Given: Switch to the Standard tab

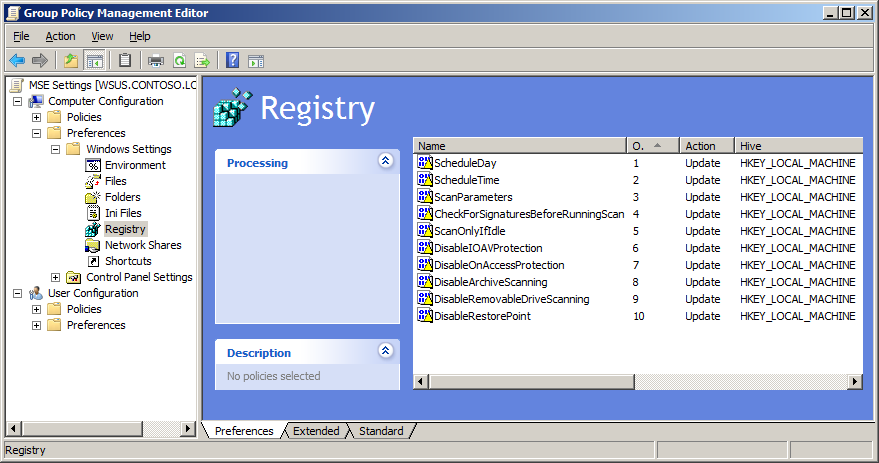Looking at the screenshot, I should 381,431.
